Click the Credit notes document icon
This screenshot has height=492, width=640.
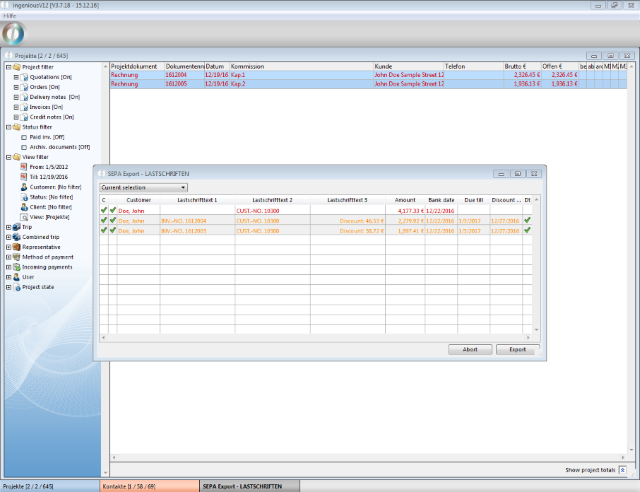(24, 117)
